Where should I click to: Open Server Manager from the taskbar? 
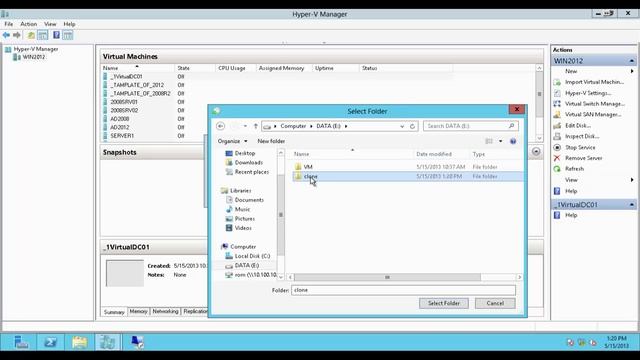(21, 342)
